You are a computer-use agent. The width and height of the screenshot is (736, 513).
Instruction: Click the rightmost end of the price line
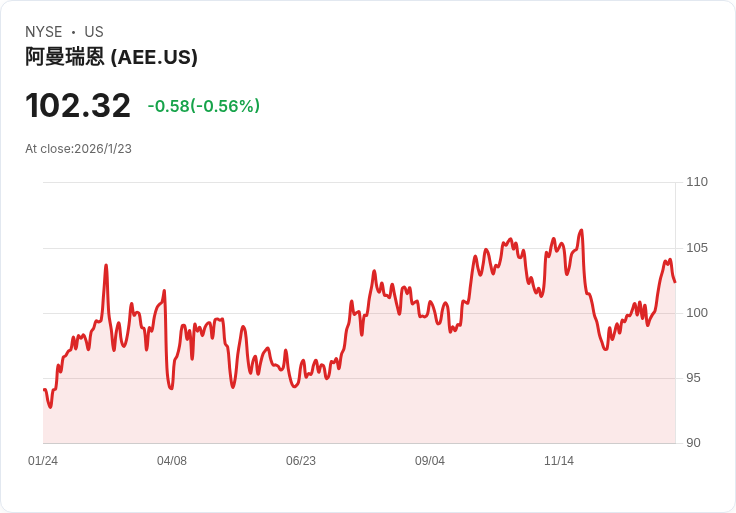click(x=674, y=281)
